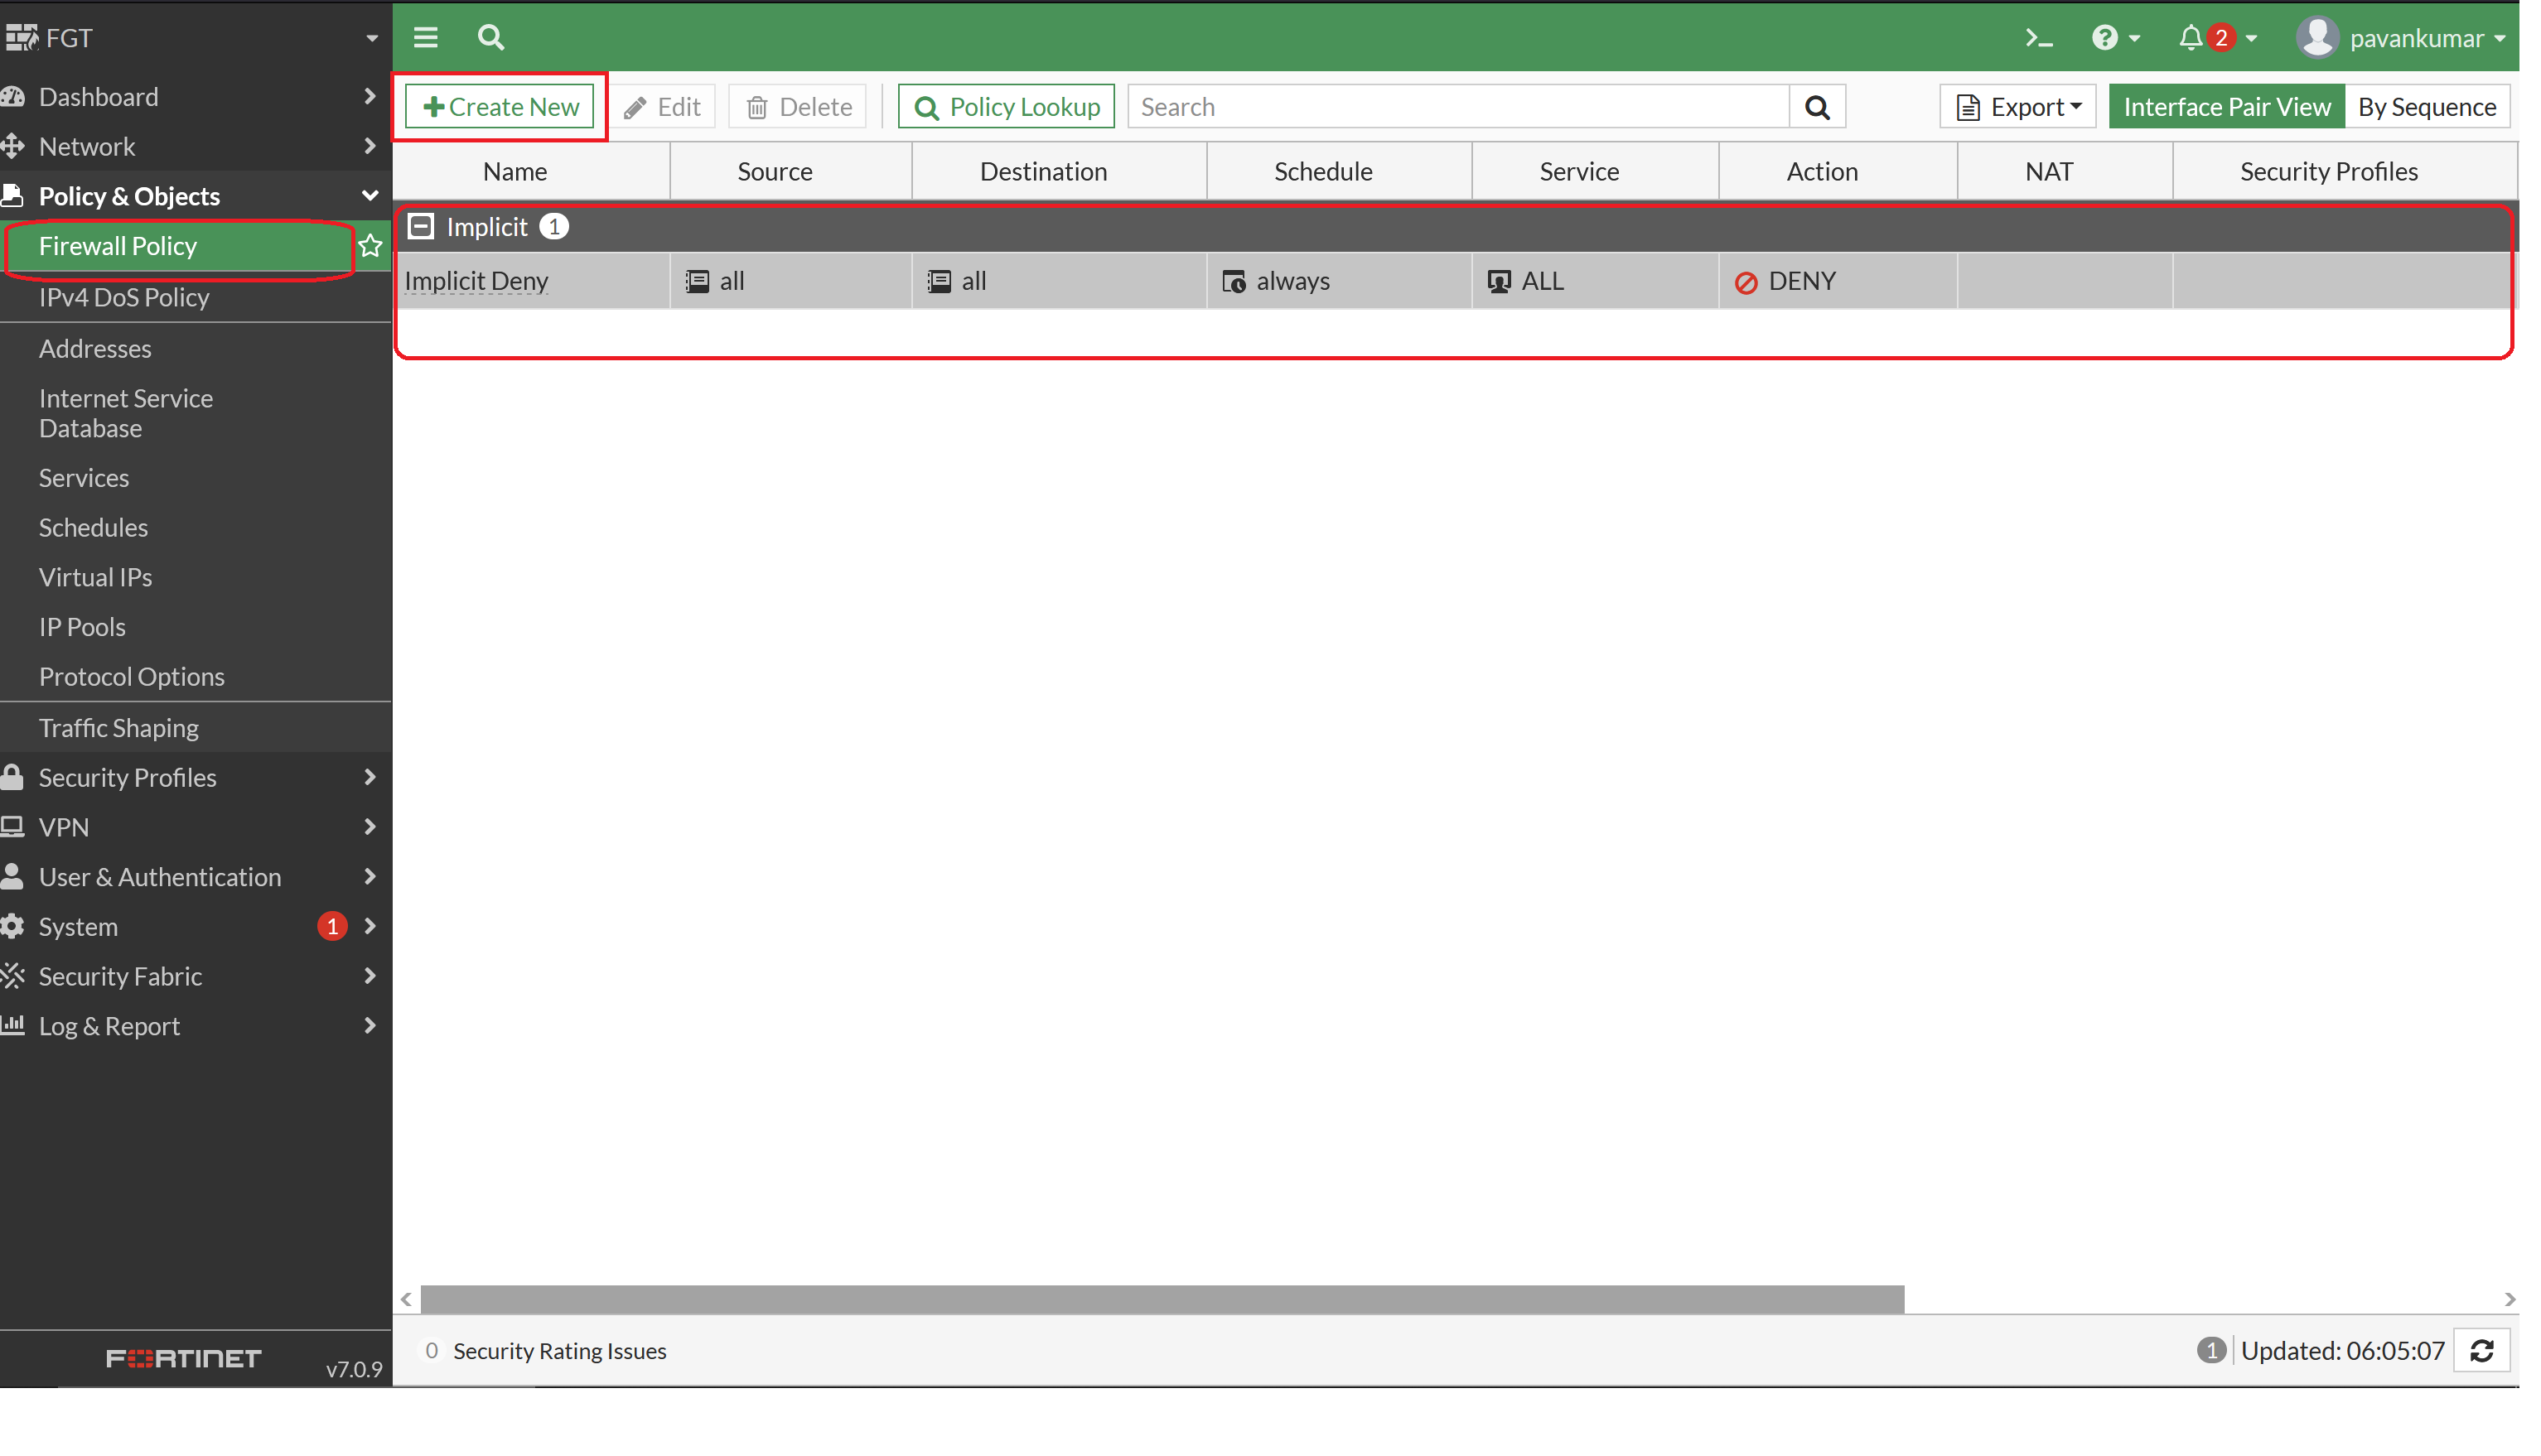Expand the Security Profiles sidebar chevron

pyautogui.click(x=370, y=777)
